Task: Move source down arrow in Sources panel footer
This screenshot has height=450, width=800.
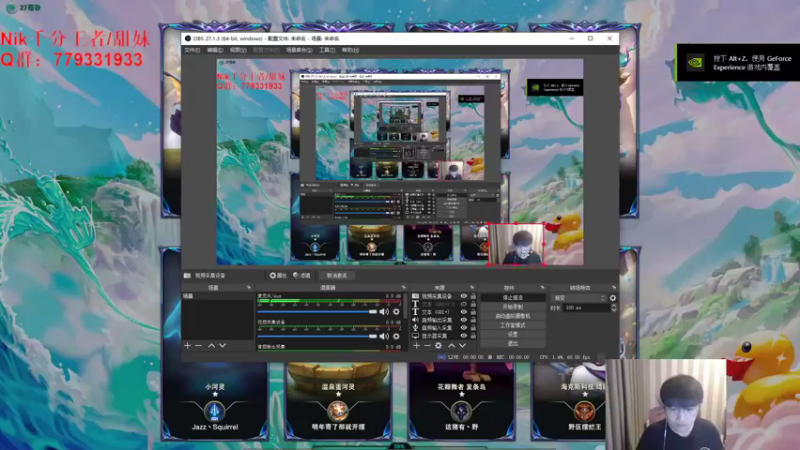Action: pyautogui.click(x=462, y=345)
